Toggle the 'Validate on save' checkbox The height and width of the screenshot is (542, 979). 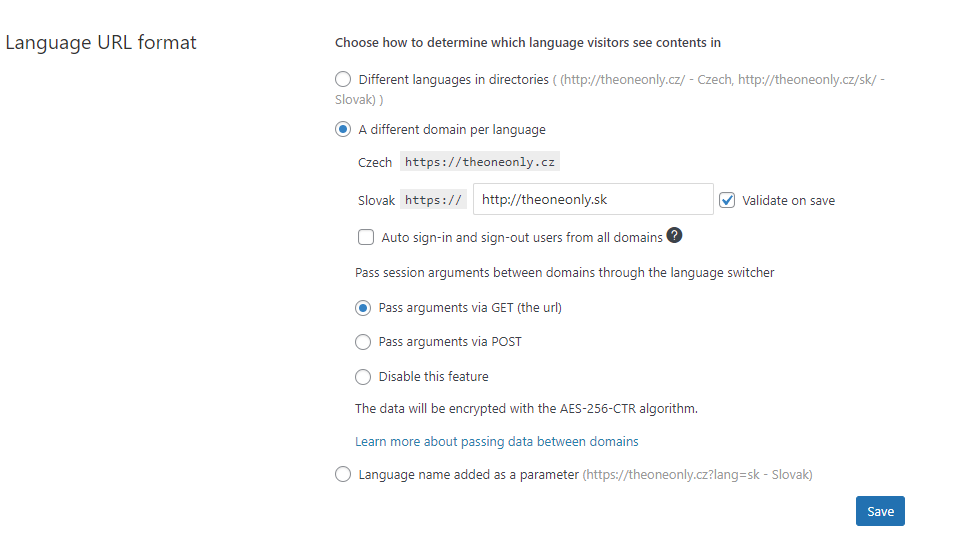click(x=727, y=200)
